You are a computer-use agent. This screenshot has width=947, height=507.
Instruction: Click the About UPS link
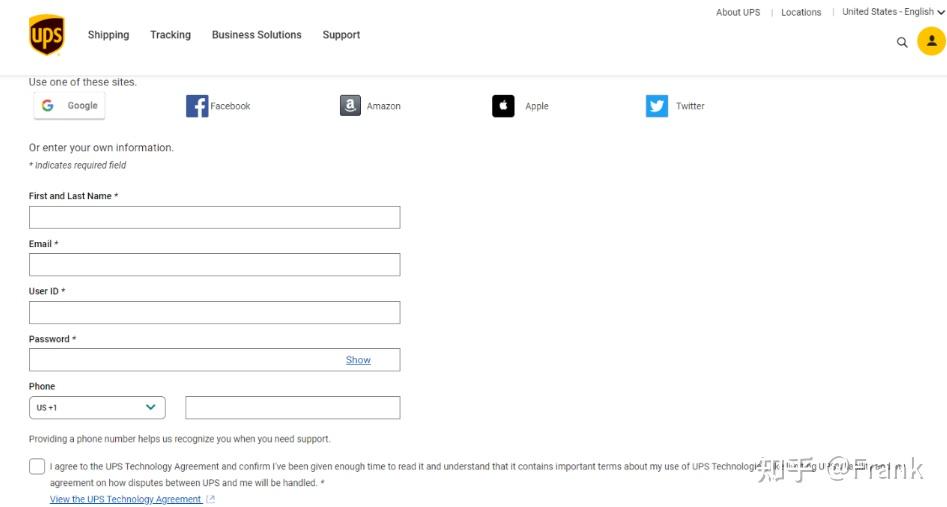click(738, 12)
